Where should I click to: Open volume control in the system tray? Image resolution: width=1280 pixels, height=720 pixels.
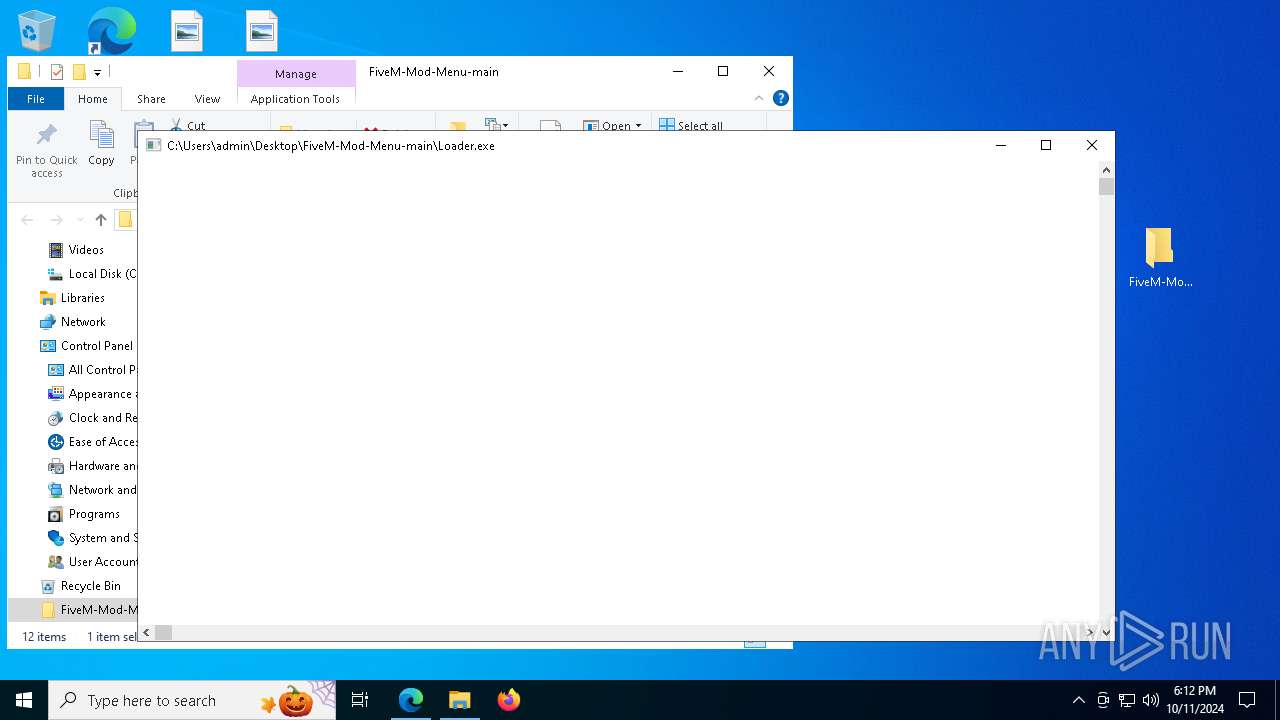tap(1151, 700)
